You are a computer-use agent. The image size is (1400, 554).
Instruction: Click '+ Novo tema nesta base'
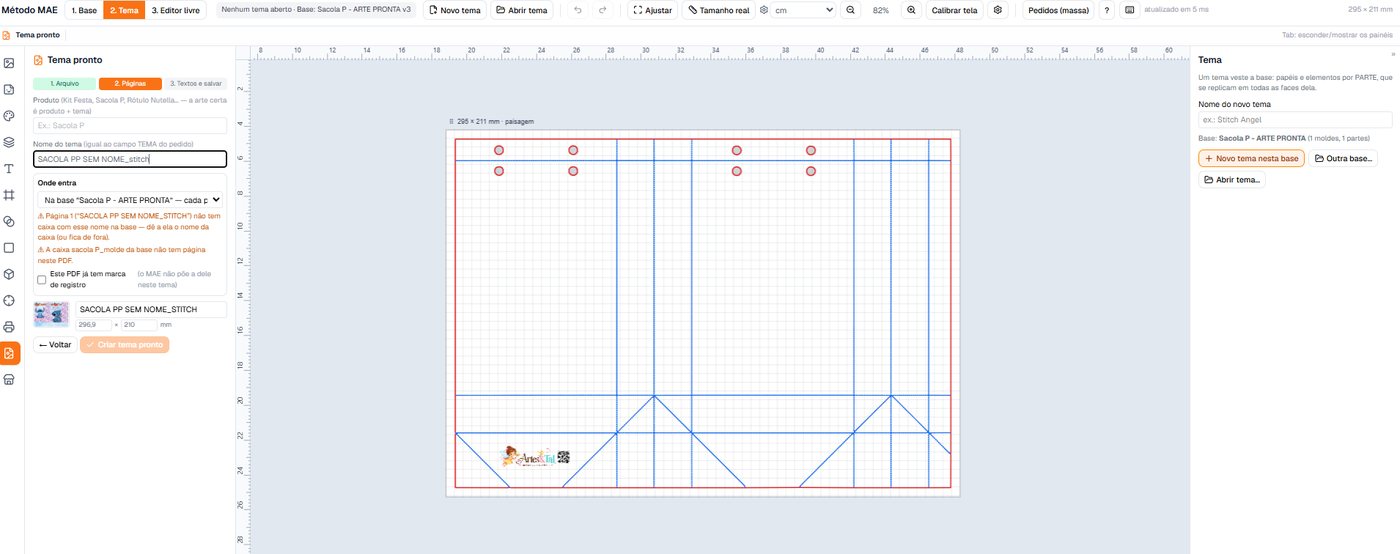1251,158
